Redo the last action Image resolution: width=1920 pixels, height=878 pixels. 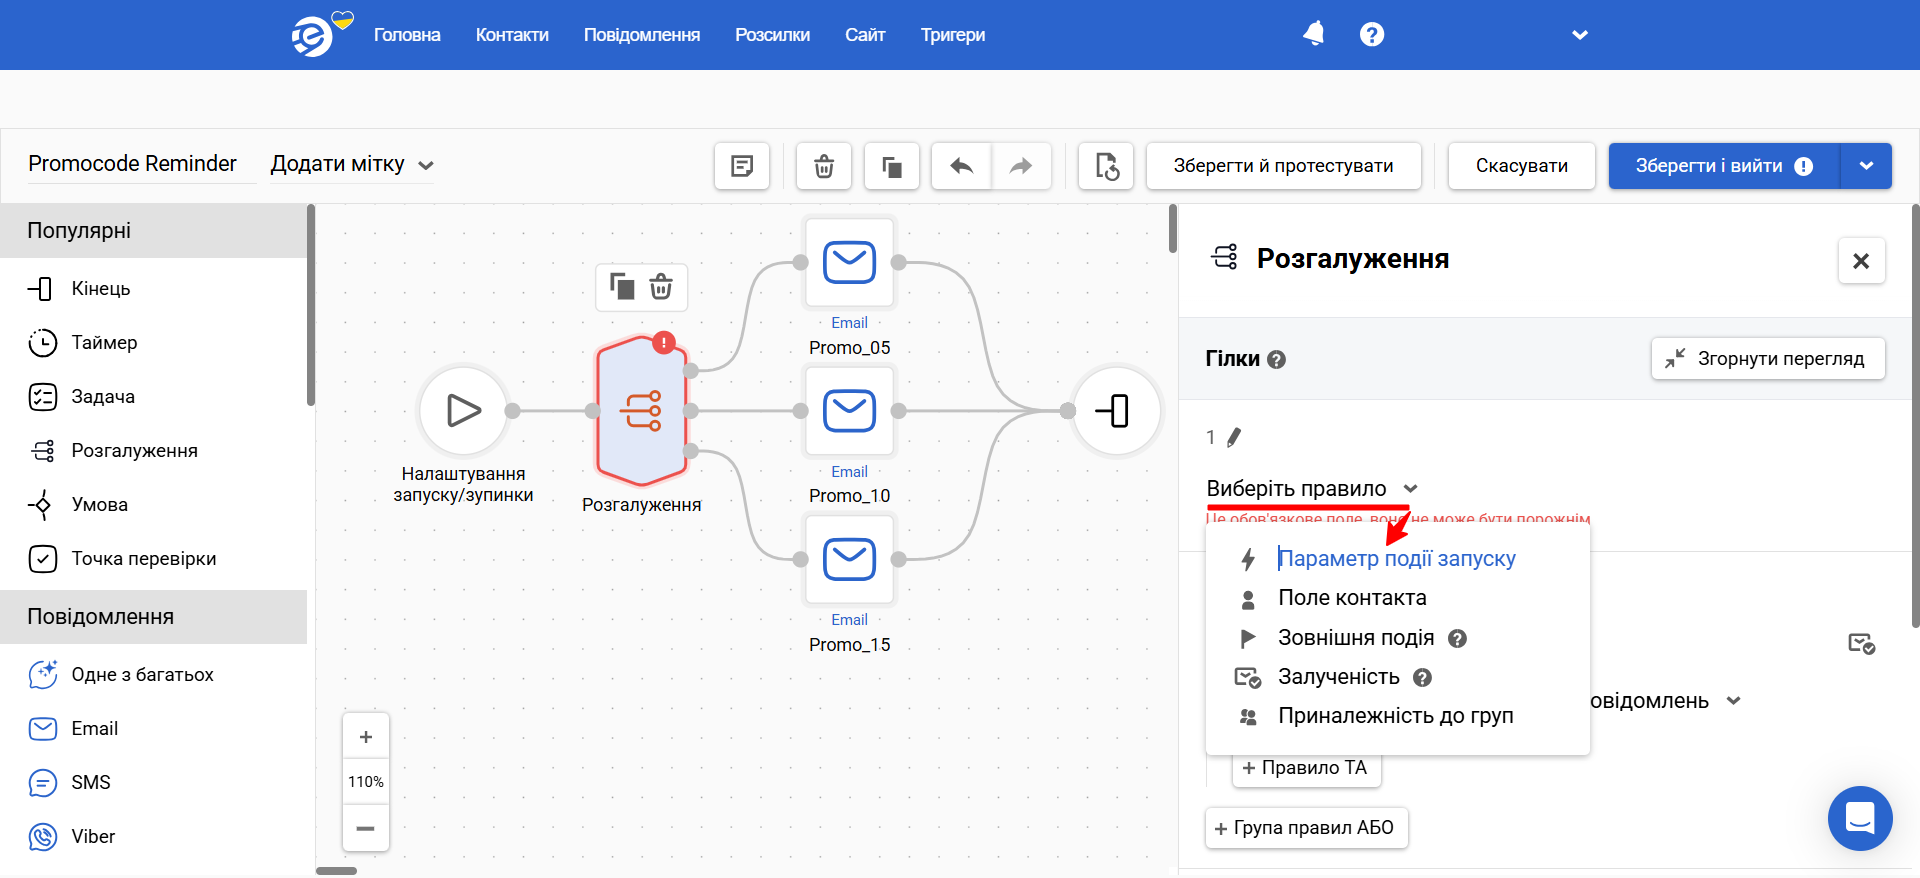(1021, 166)
